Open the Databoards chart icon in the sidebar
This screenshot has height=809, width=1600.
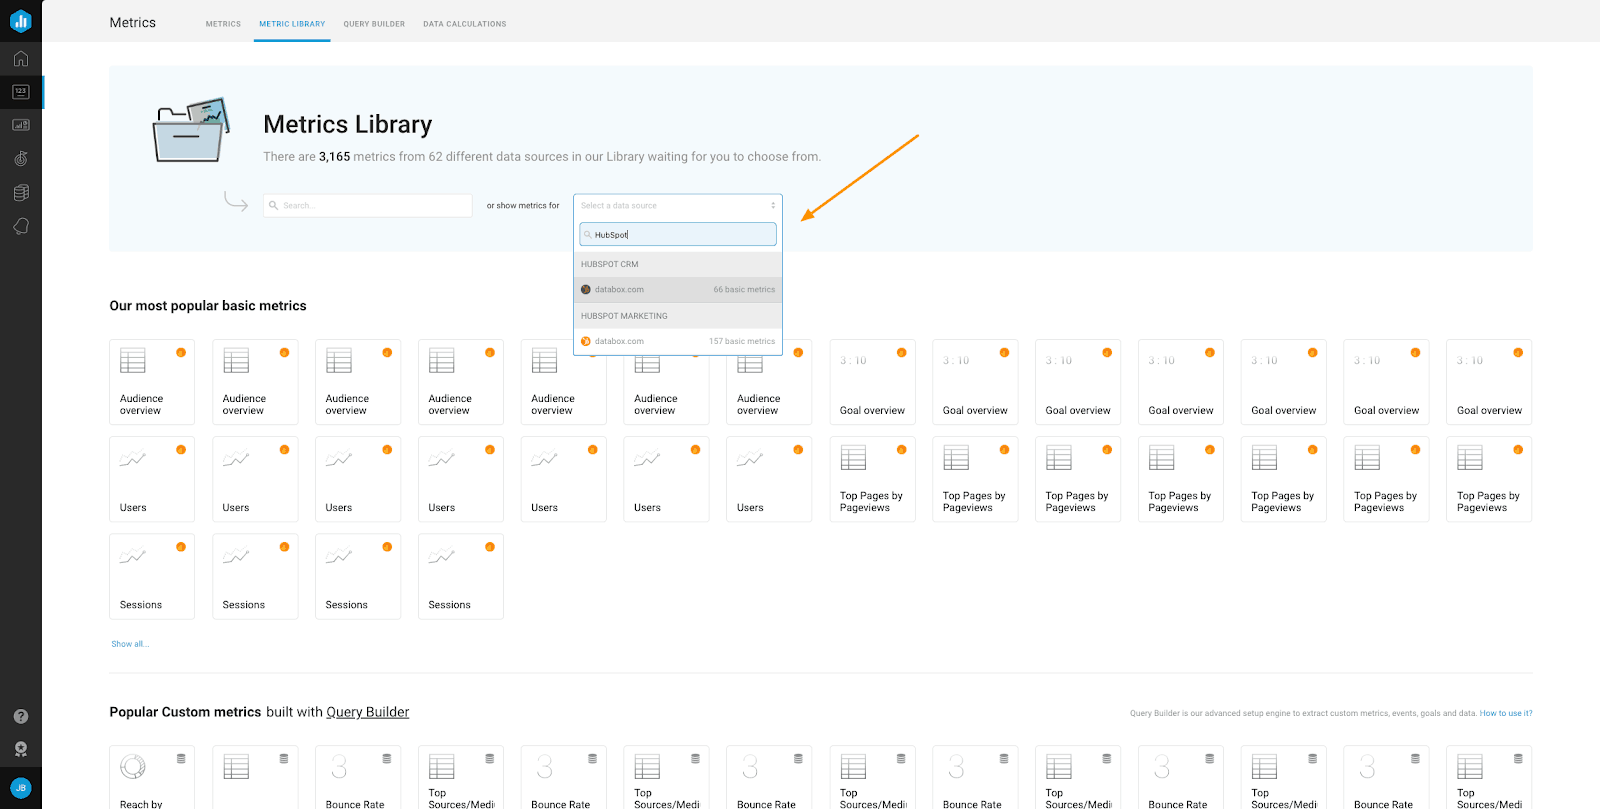pyautogui.click(x=21, y=125)
